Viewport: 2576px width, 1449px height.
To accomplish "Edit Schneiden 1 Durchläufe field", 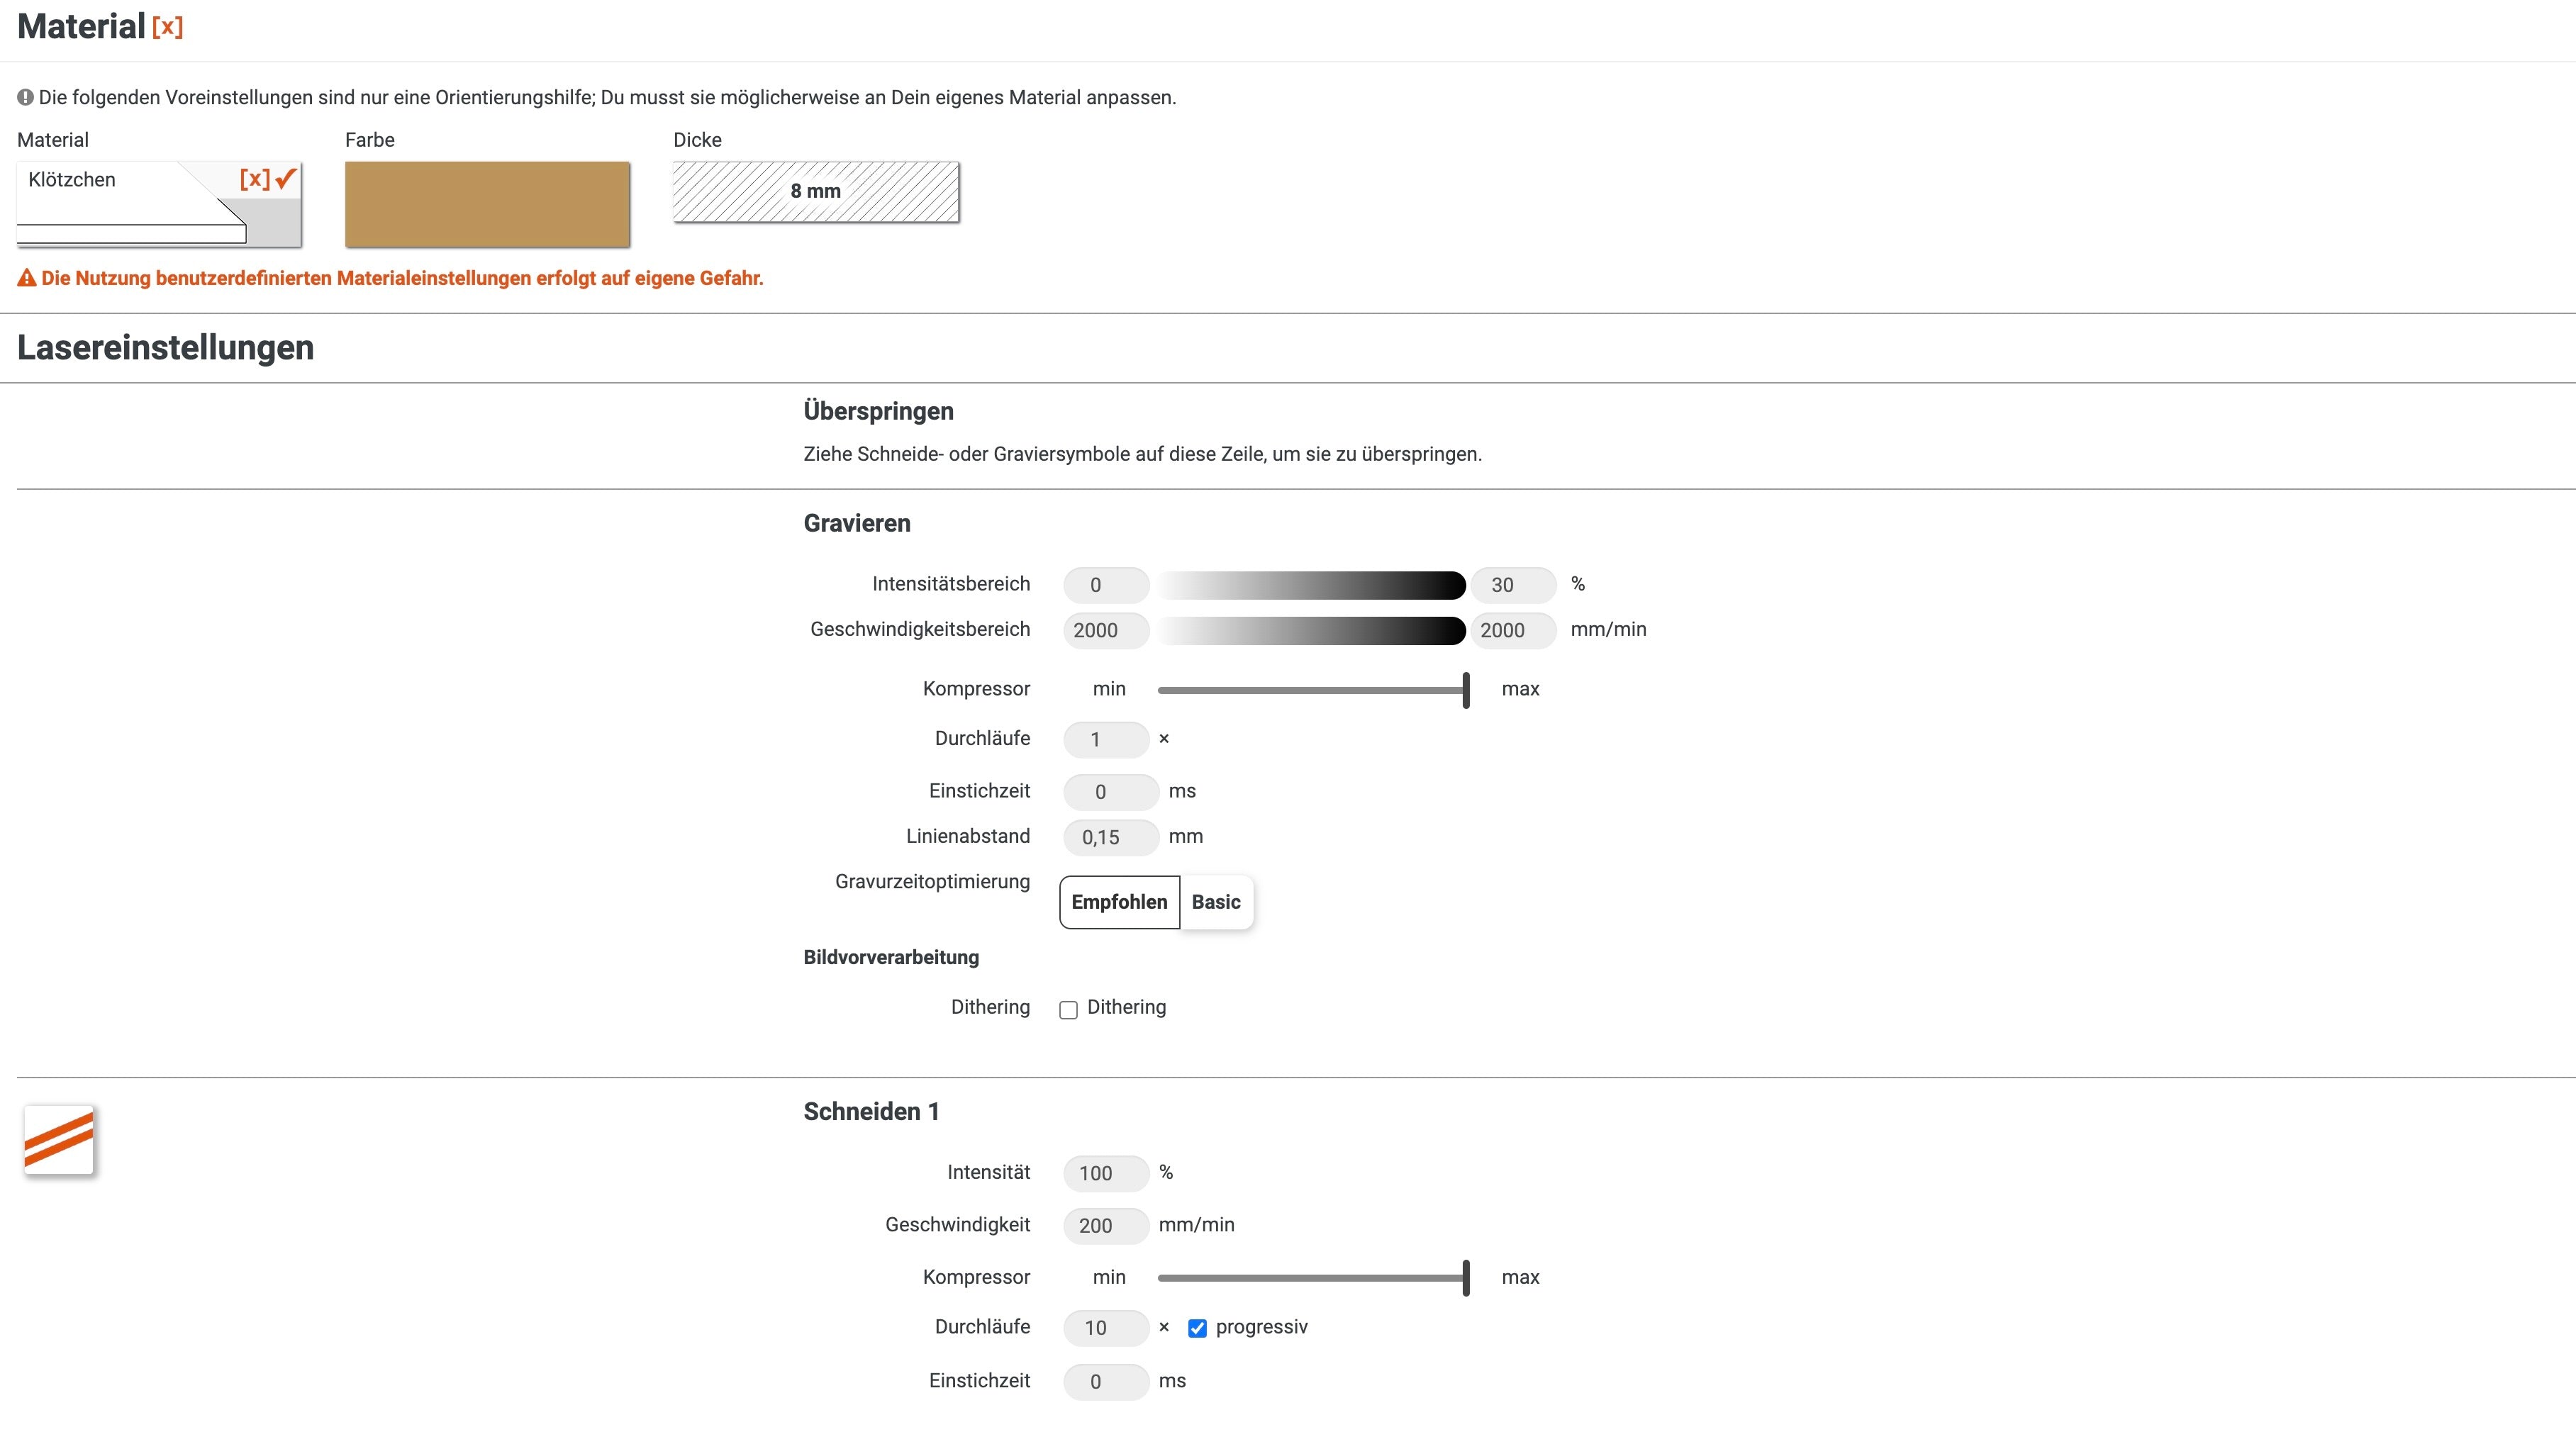I will 1106,1328.
